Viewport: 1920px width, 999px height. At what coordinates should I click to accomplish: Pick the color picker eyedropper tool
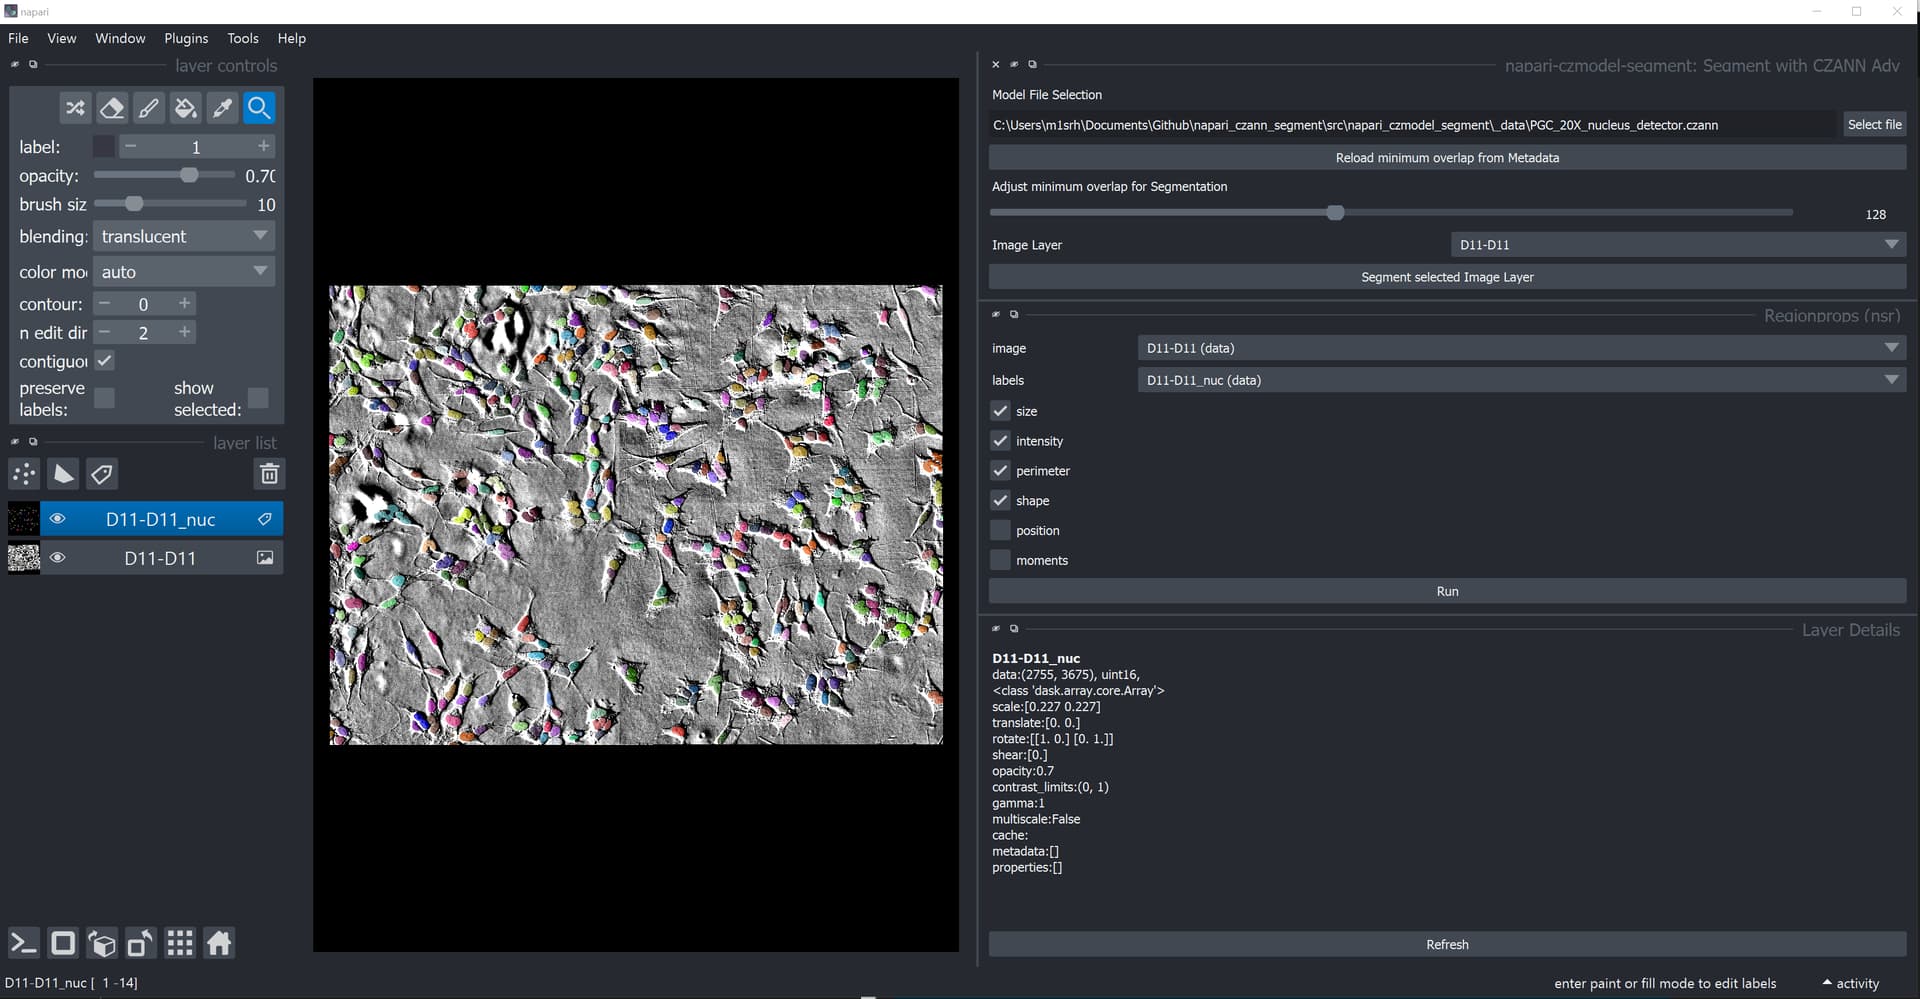(222, 108)
